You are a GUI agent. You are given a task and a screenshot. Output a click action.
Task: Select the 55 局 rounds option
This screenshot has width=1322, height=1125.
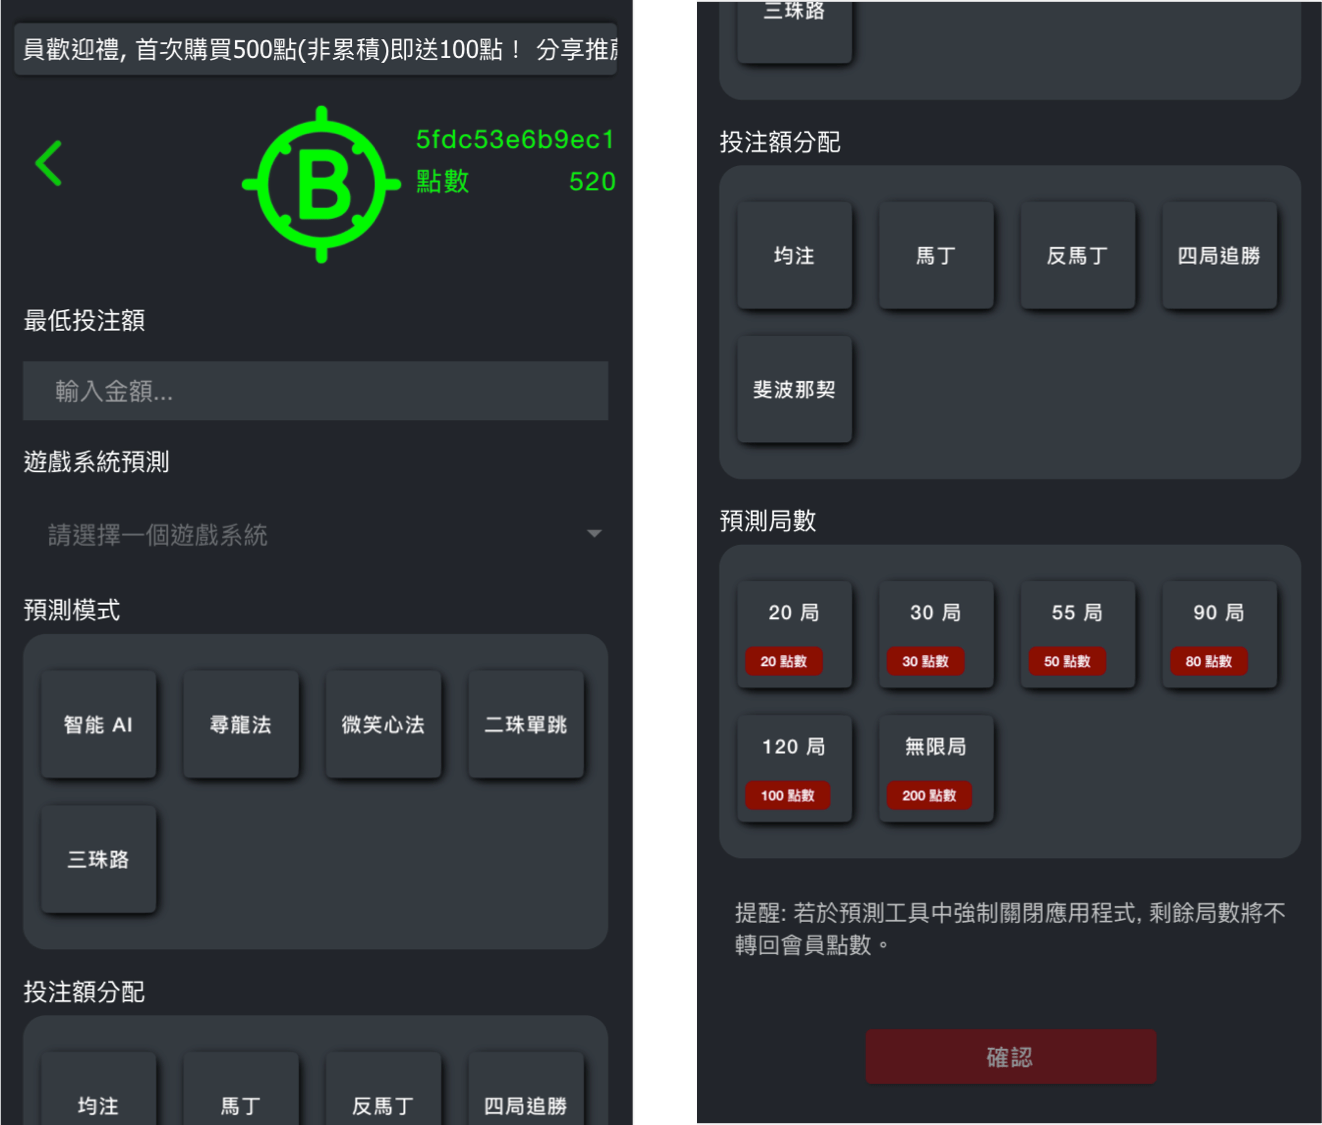click(1078, 634)
